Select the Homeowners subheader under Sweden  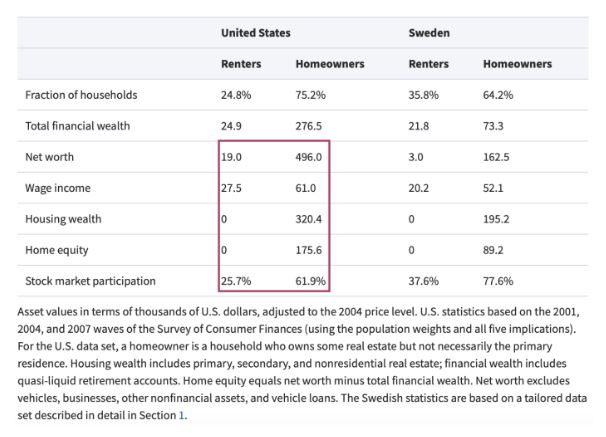(517, 64)
